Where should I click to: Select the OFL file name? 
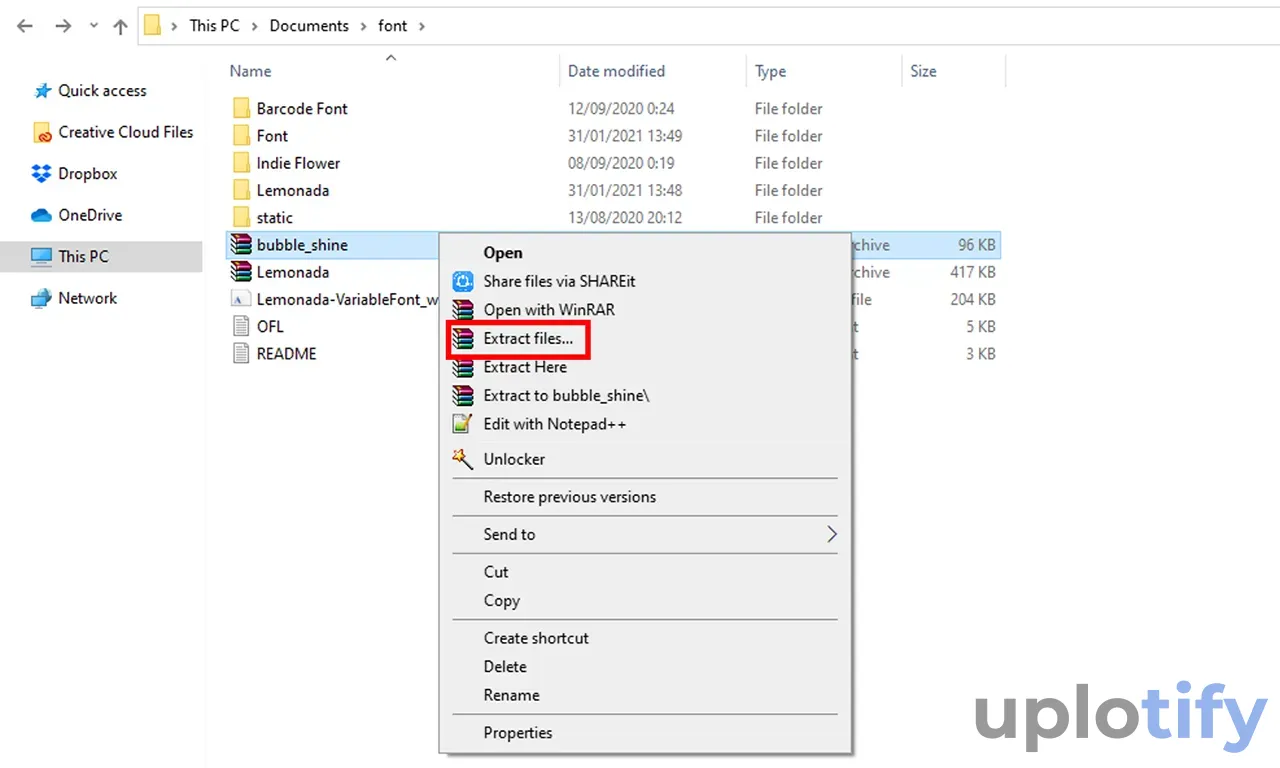click(270, 326)
